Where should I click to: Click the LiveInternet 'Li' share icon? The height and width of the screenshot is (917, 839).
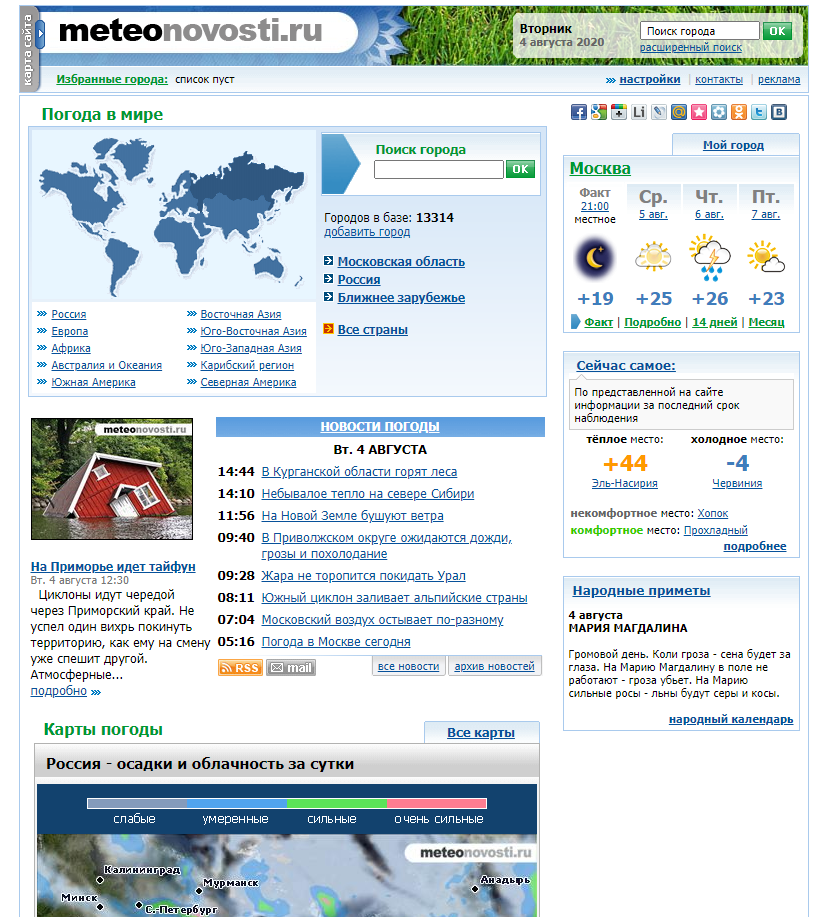638,112
